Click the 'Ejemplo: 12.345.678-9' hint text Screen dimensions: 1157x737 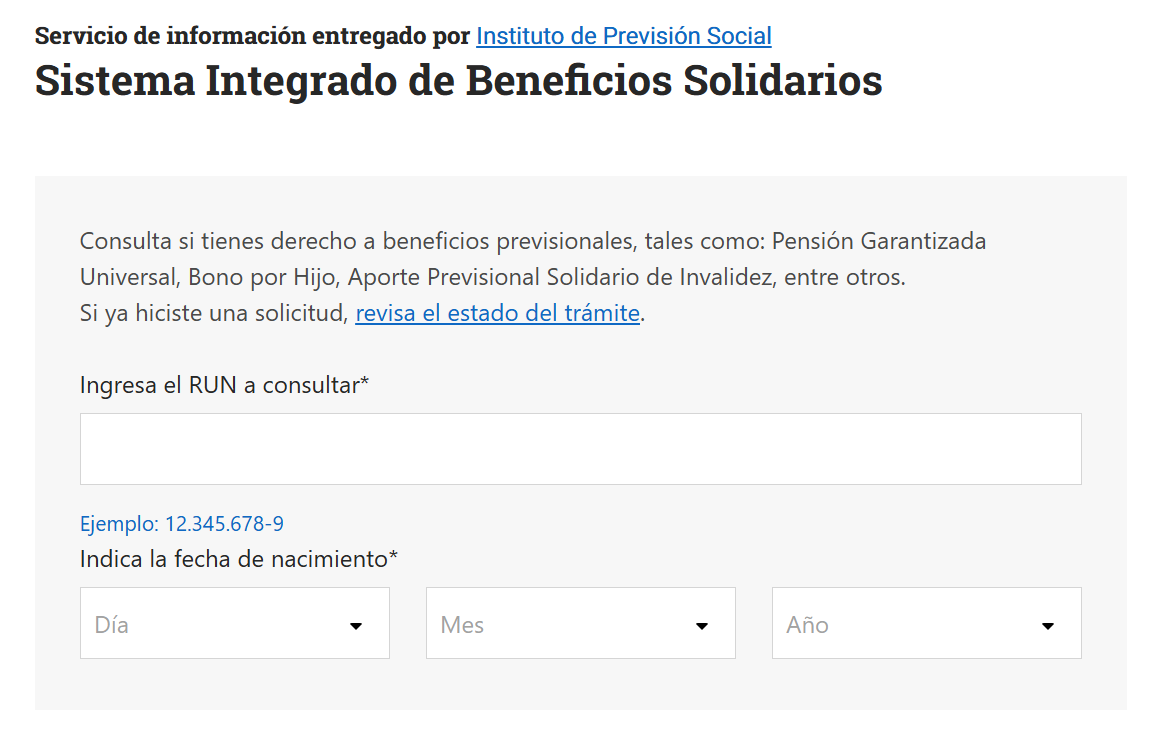pos(181,524)
